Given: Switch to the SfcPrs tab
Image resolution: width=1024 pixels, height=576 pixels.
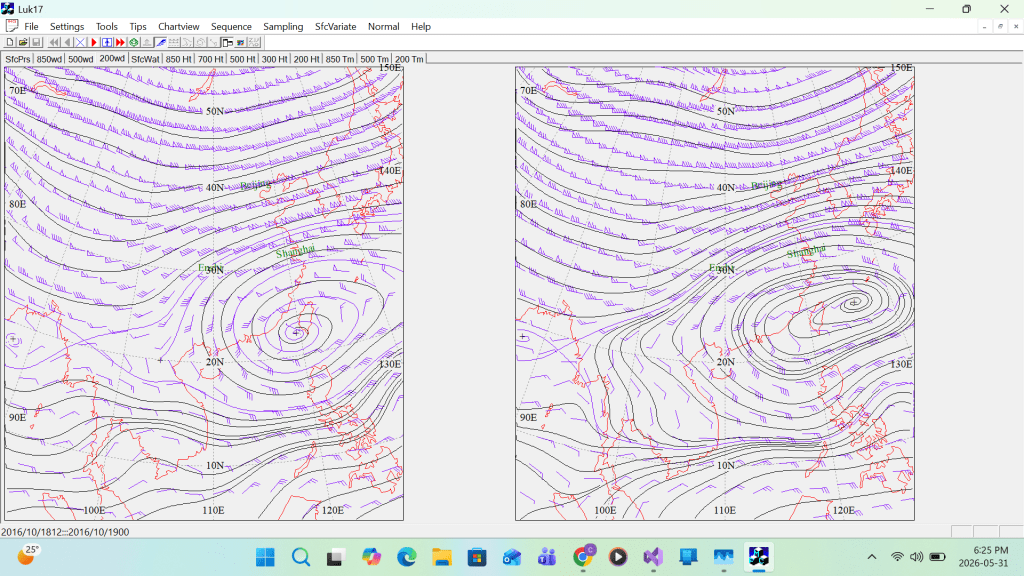Looking at the screenshot, I should [x=18, y=59].
